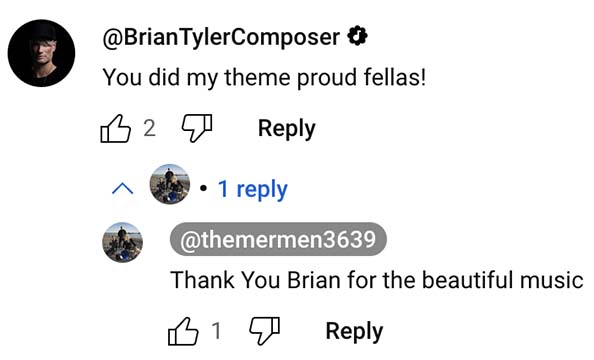This screenshot has width=594, height=360.
Task: Open BrianTylerComposer's profile picture
Action: (41, 53)
